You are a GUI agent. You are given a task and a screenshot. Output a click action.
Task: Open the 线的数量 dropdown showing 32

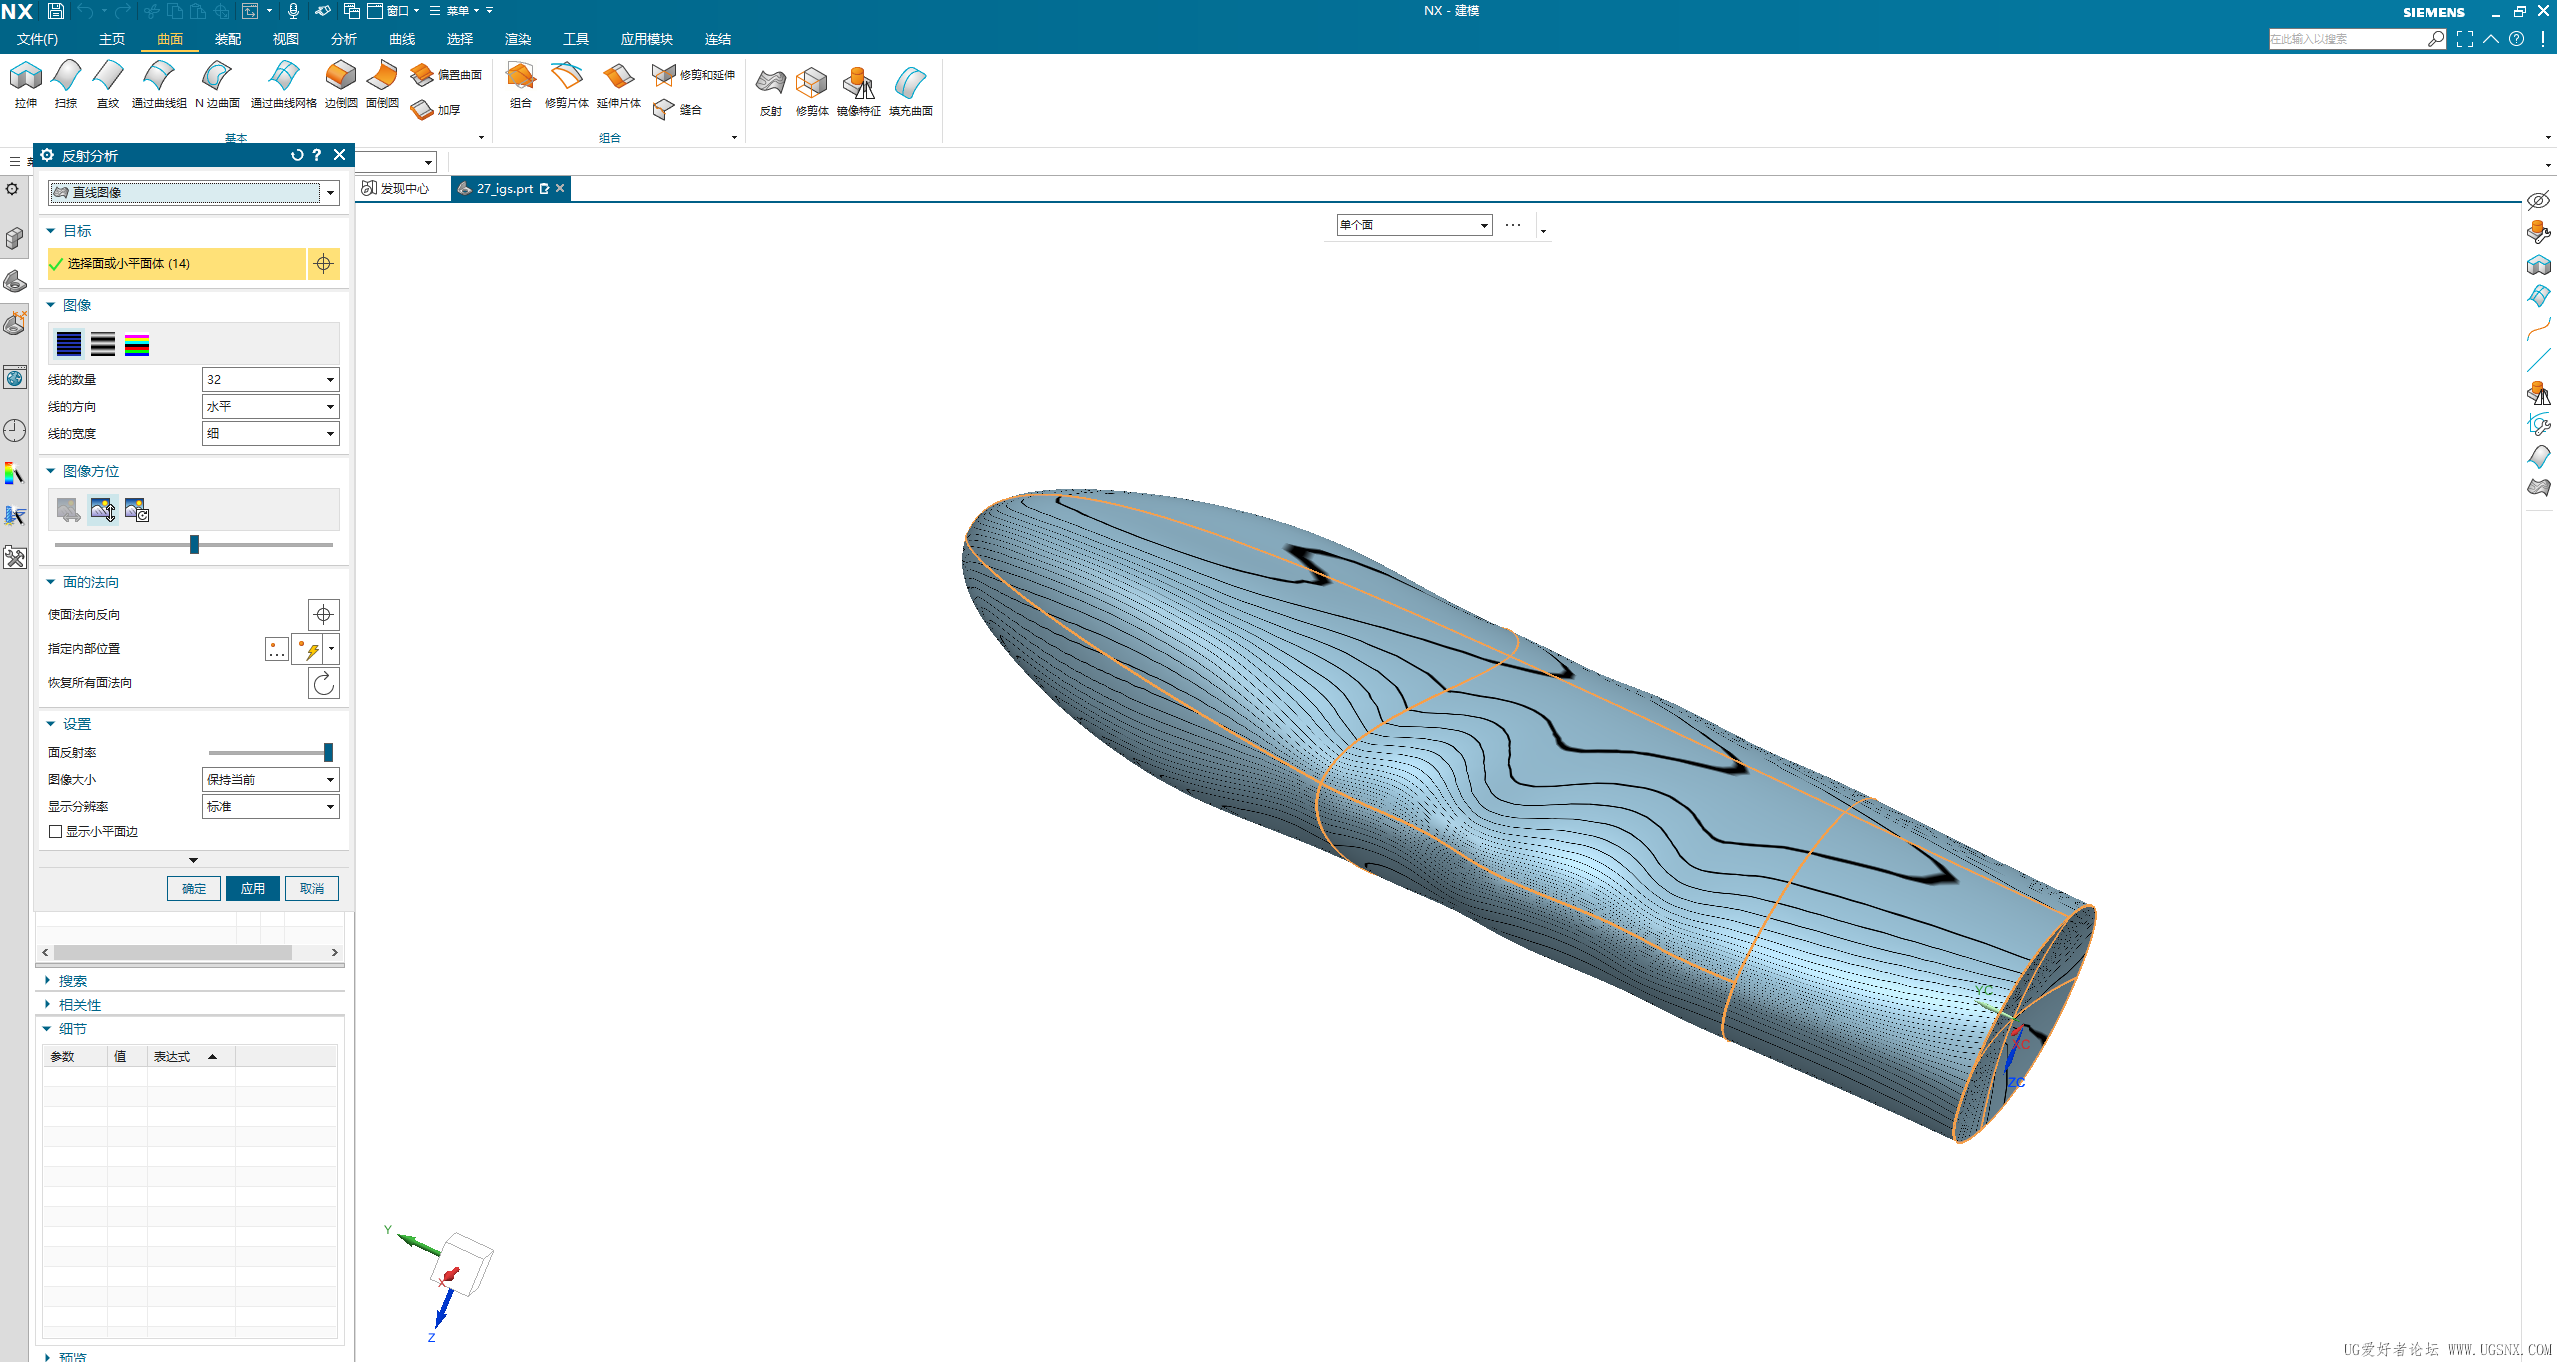270,380
